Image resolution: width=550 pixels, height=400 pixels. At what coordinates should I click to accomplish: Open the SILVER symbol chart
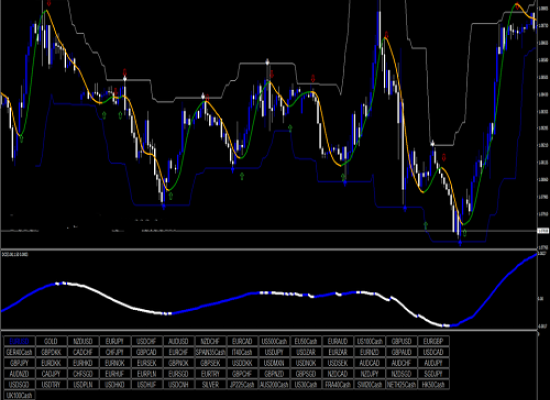pos(210,385)
